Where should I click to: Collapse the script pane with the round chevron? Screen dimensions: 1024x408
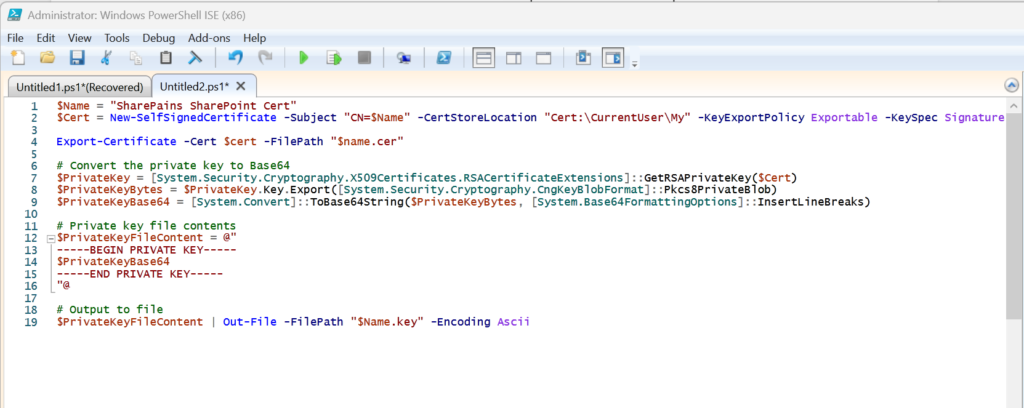point(1011,86)
